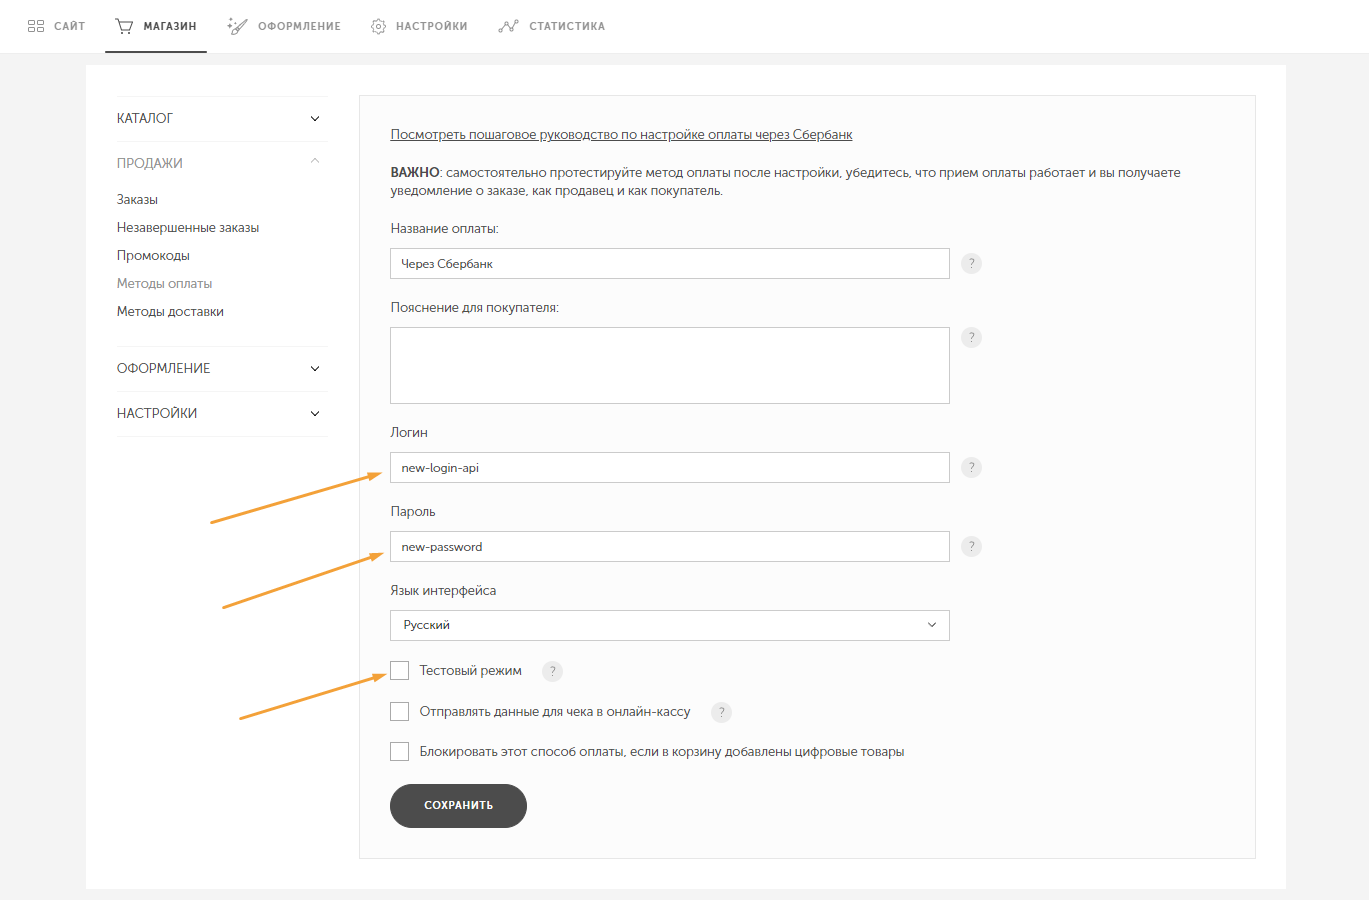The width and height of the screenshot is (1369, 900).
Task: Open the Сбербанк step-by-step guide link
Action: [x=621, y=134]
